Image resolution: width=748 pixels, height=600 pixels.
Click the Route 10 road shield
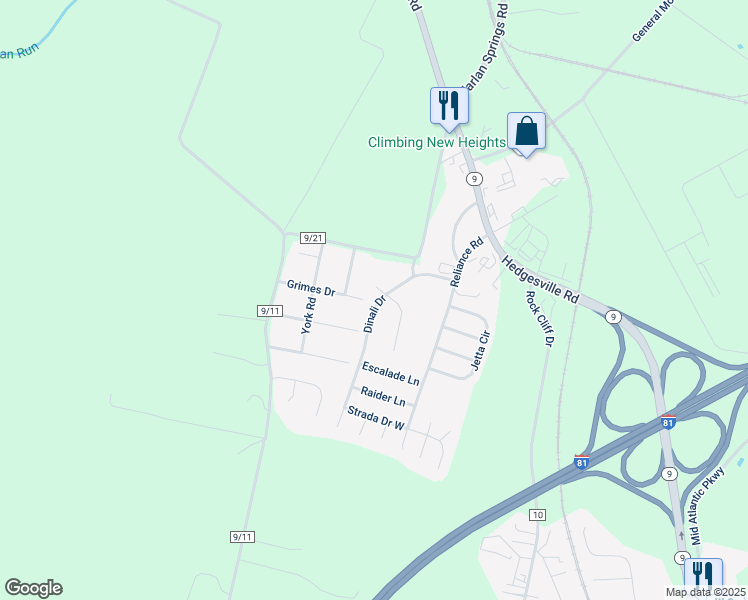[x=538, y=515]
